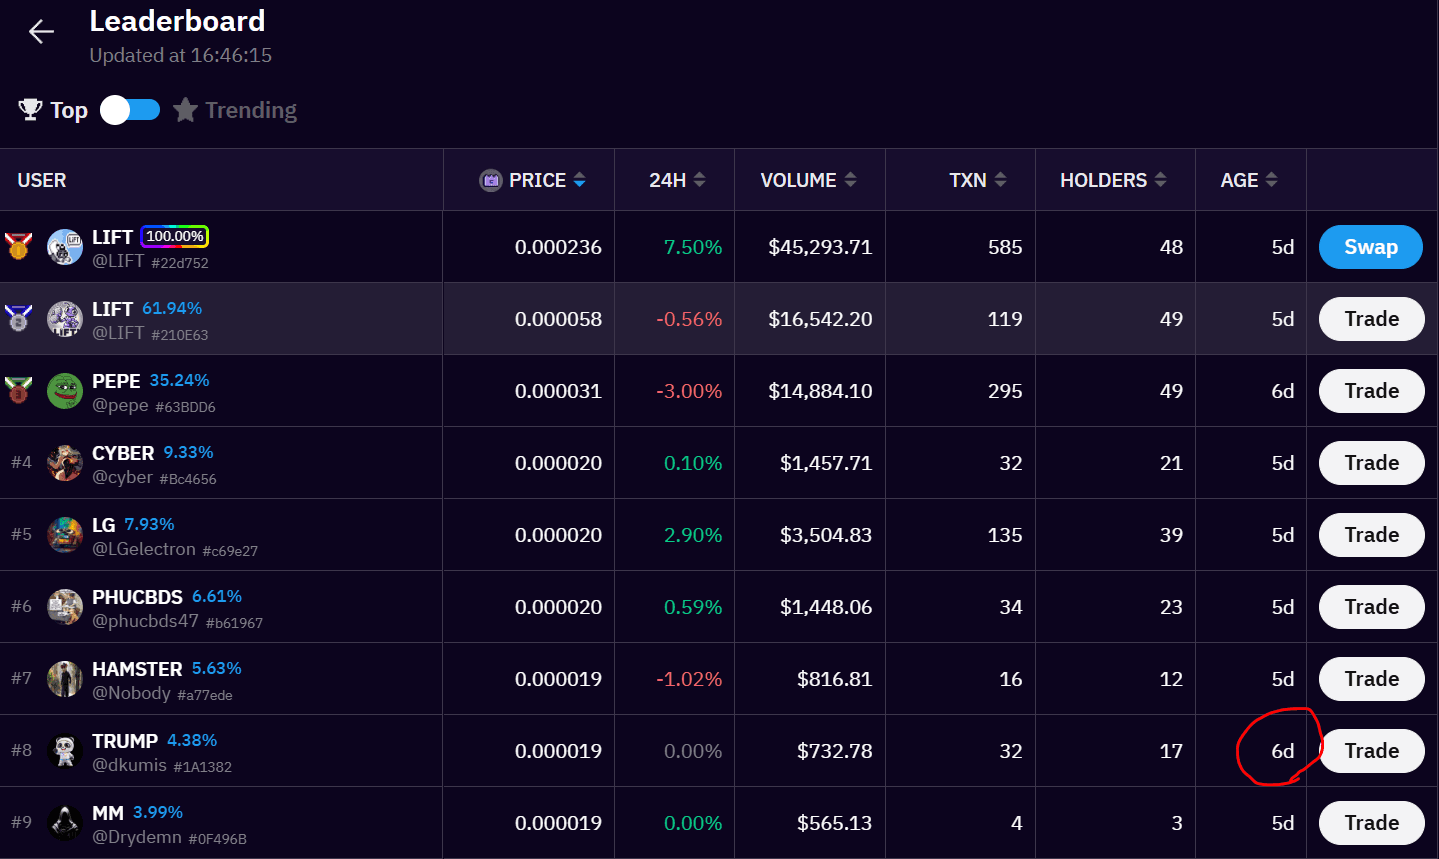Click the gold medal first-place icon

pyautogui.click(x=19, y=246)
